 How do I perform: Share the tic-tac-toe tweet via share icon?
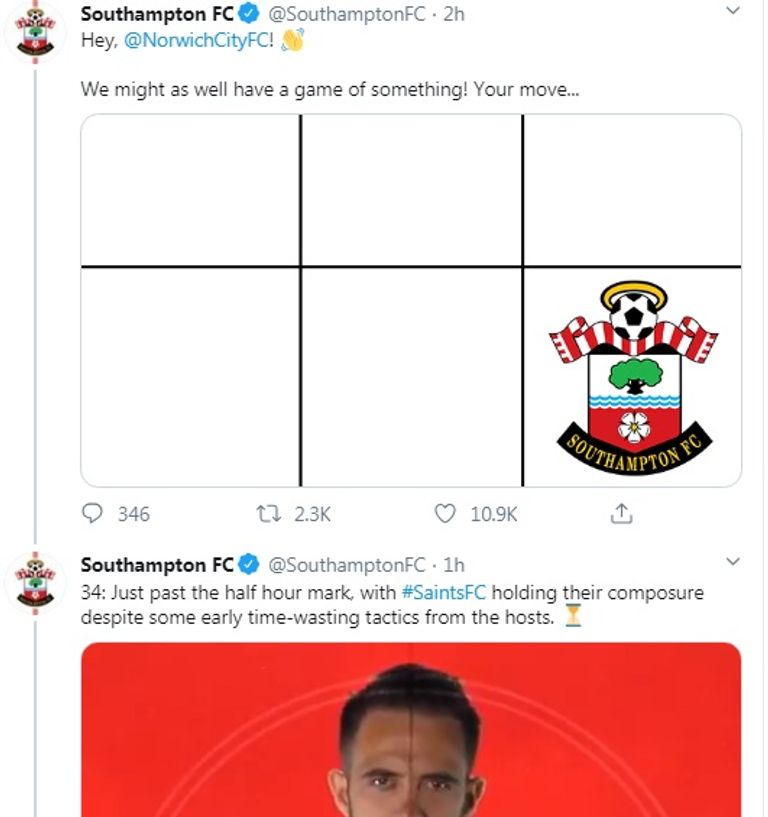(x=621, y=514)
